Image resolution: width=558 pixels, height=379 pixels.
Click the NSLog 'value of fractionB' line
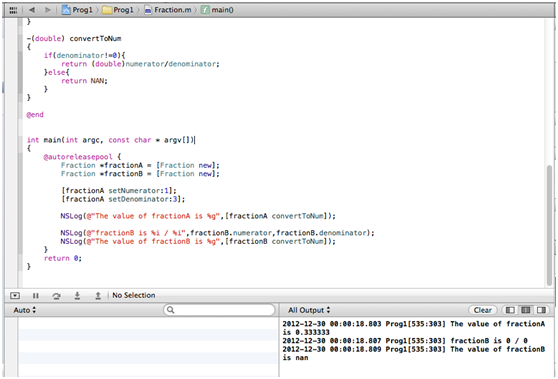click(x=198, y=242)
